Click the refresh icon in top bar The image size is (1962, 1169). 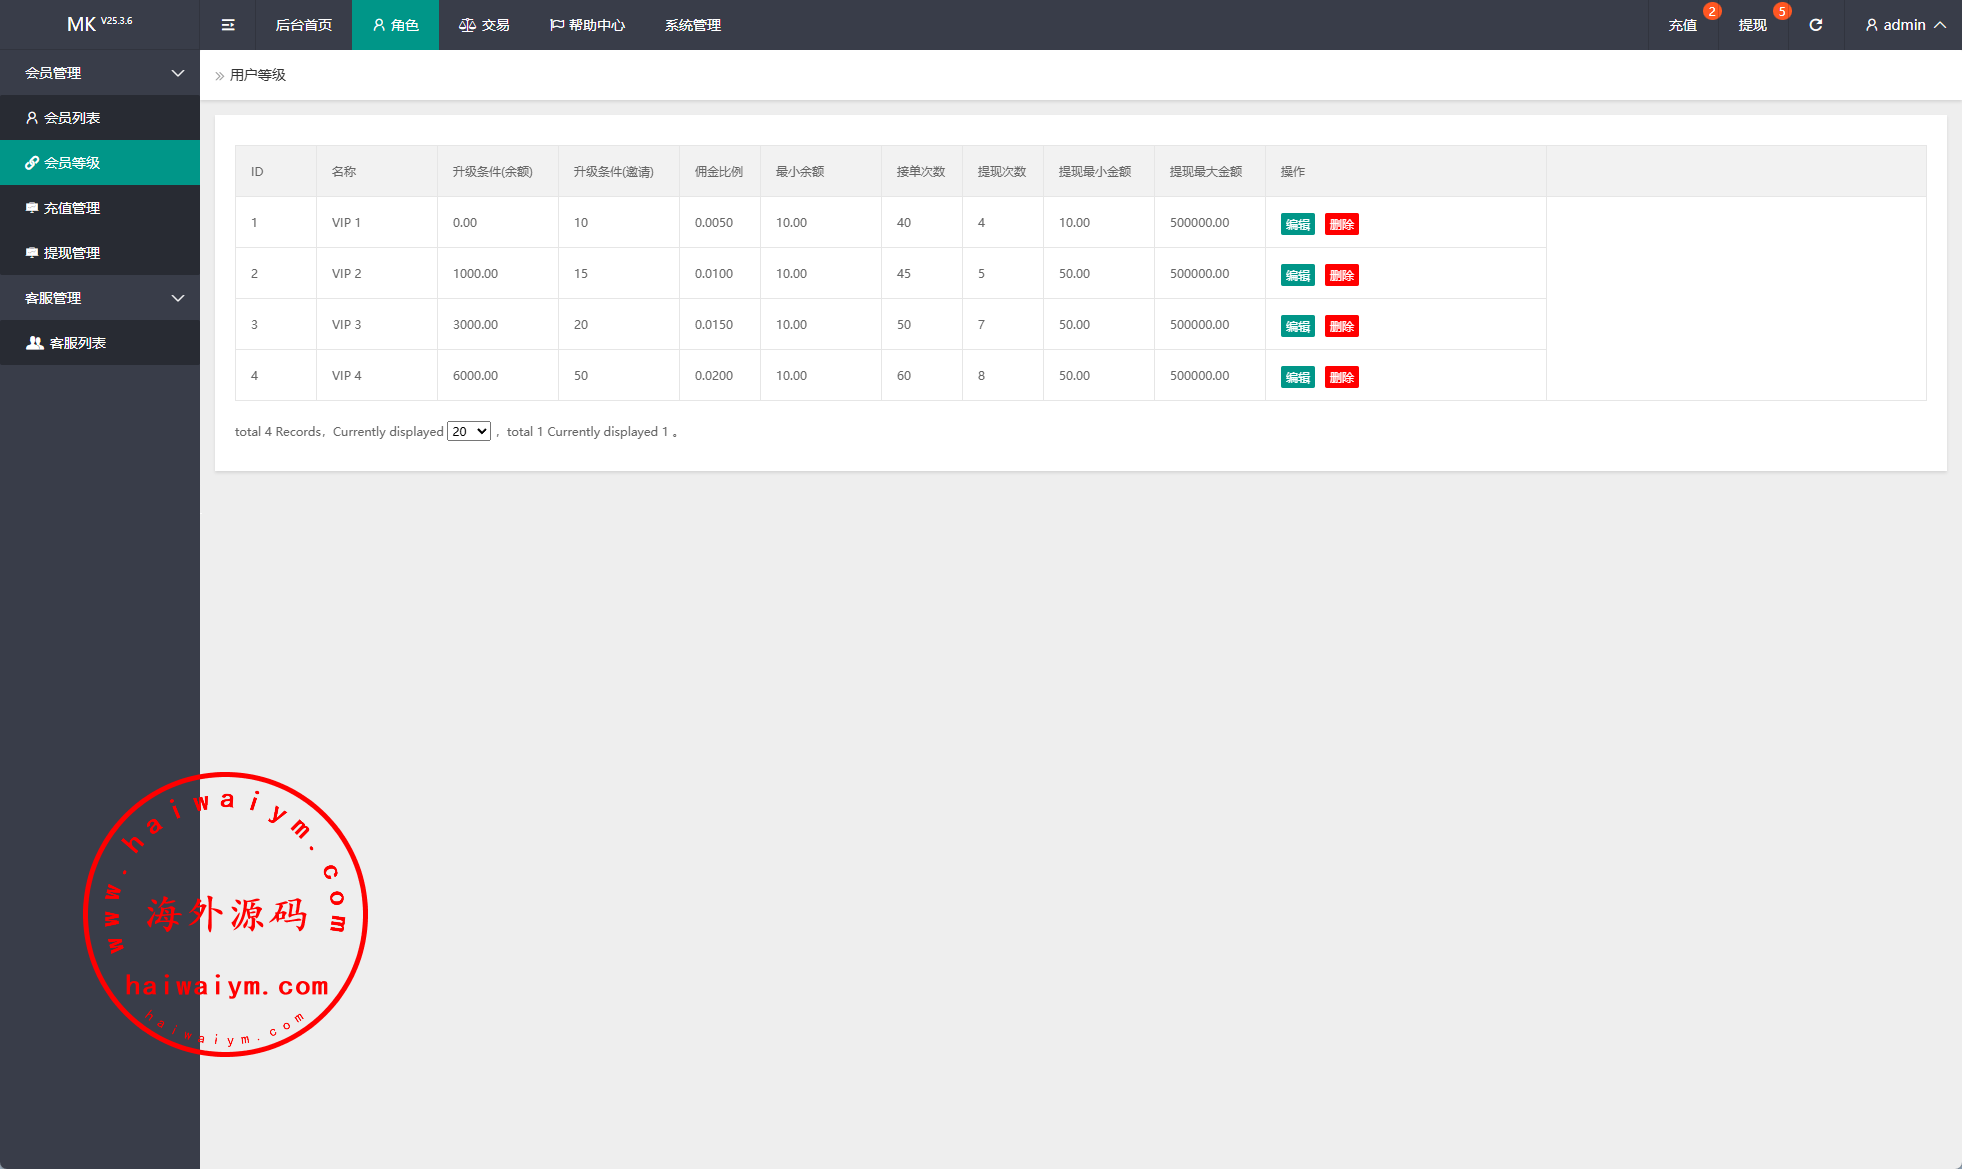coord(1816,25)
